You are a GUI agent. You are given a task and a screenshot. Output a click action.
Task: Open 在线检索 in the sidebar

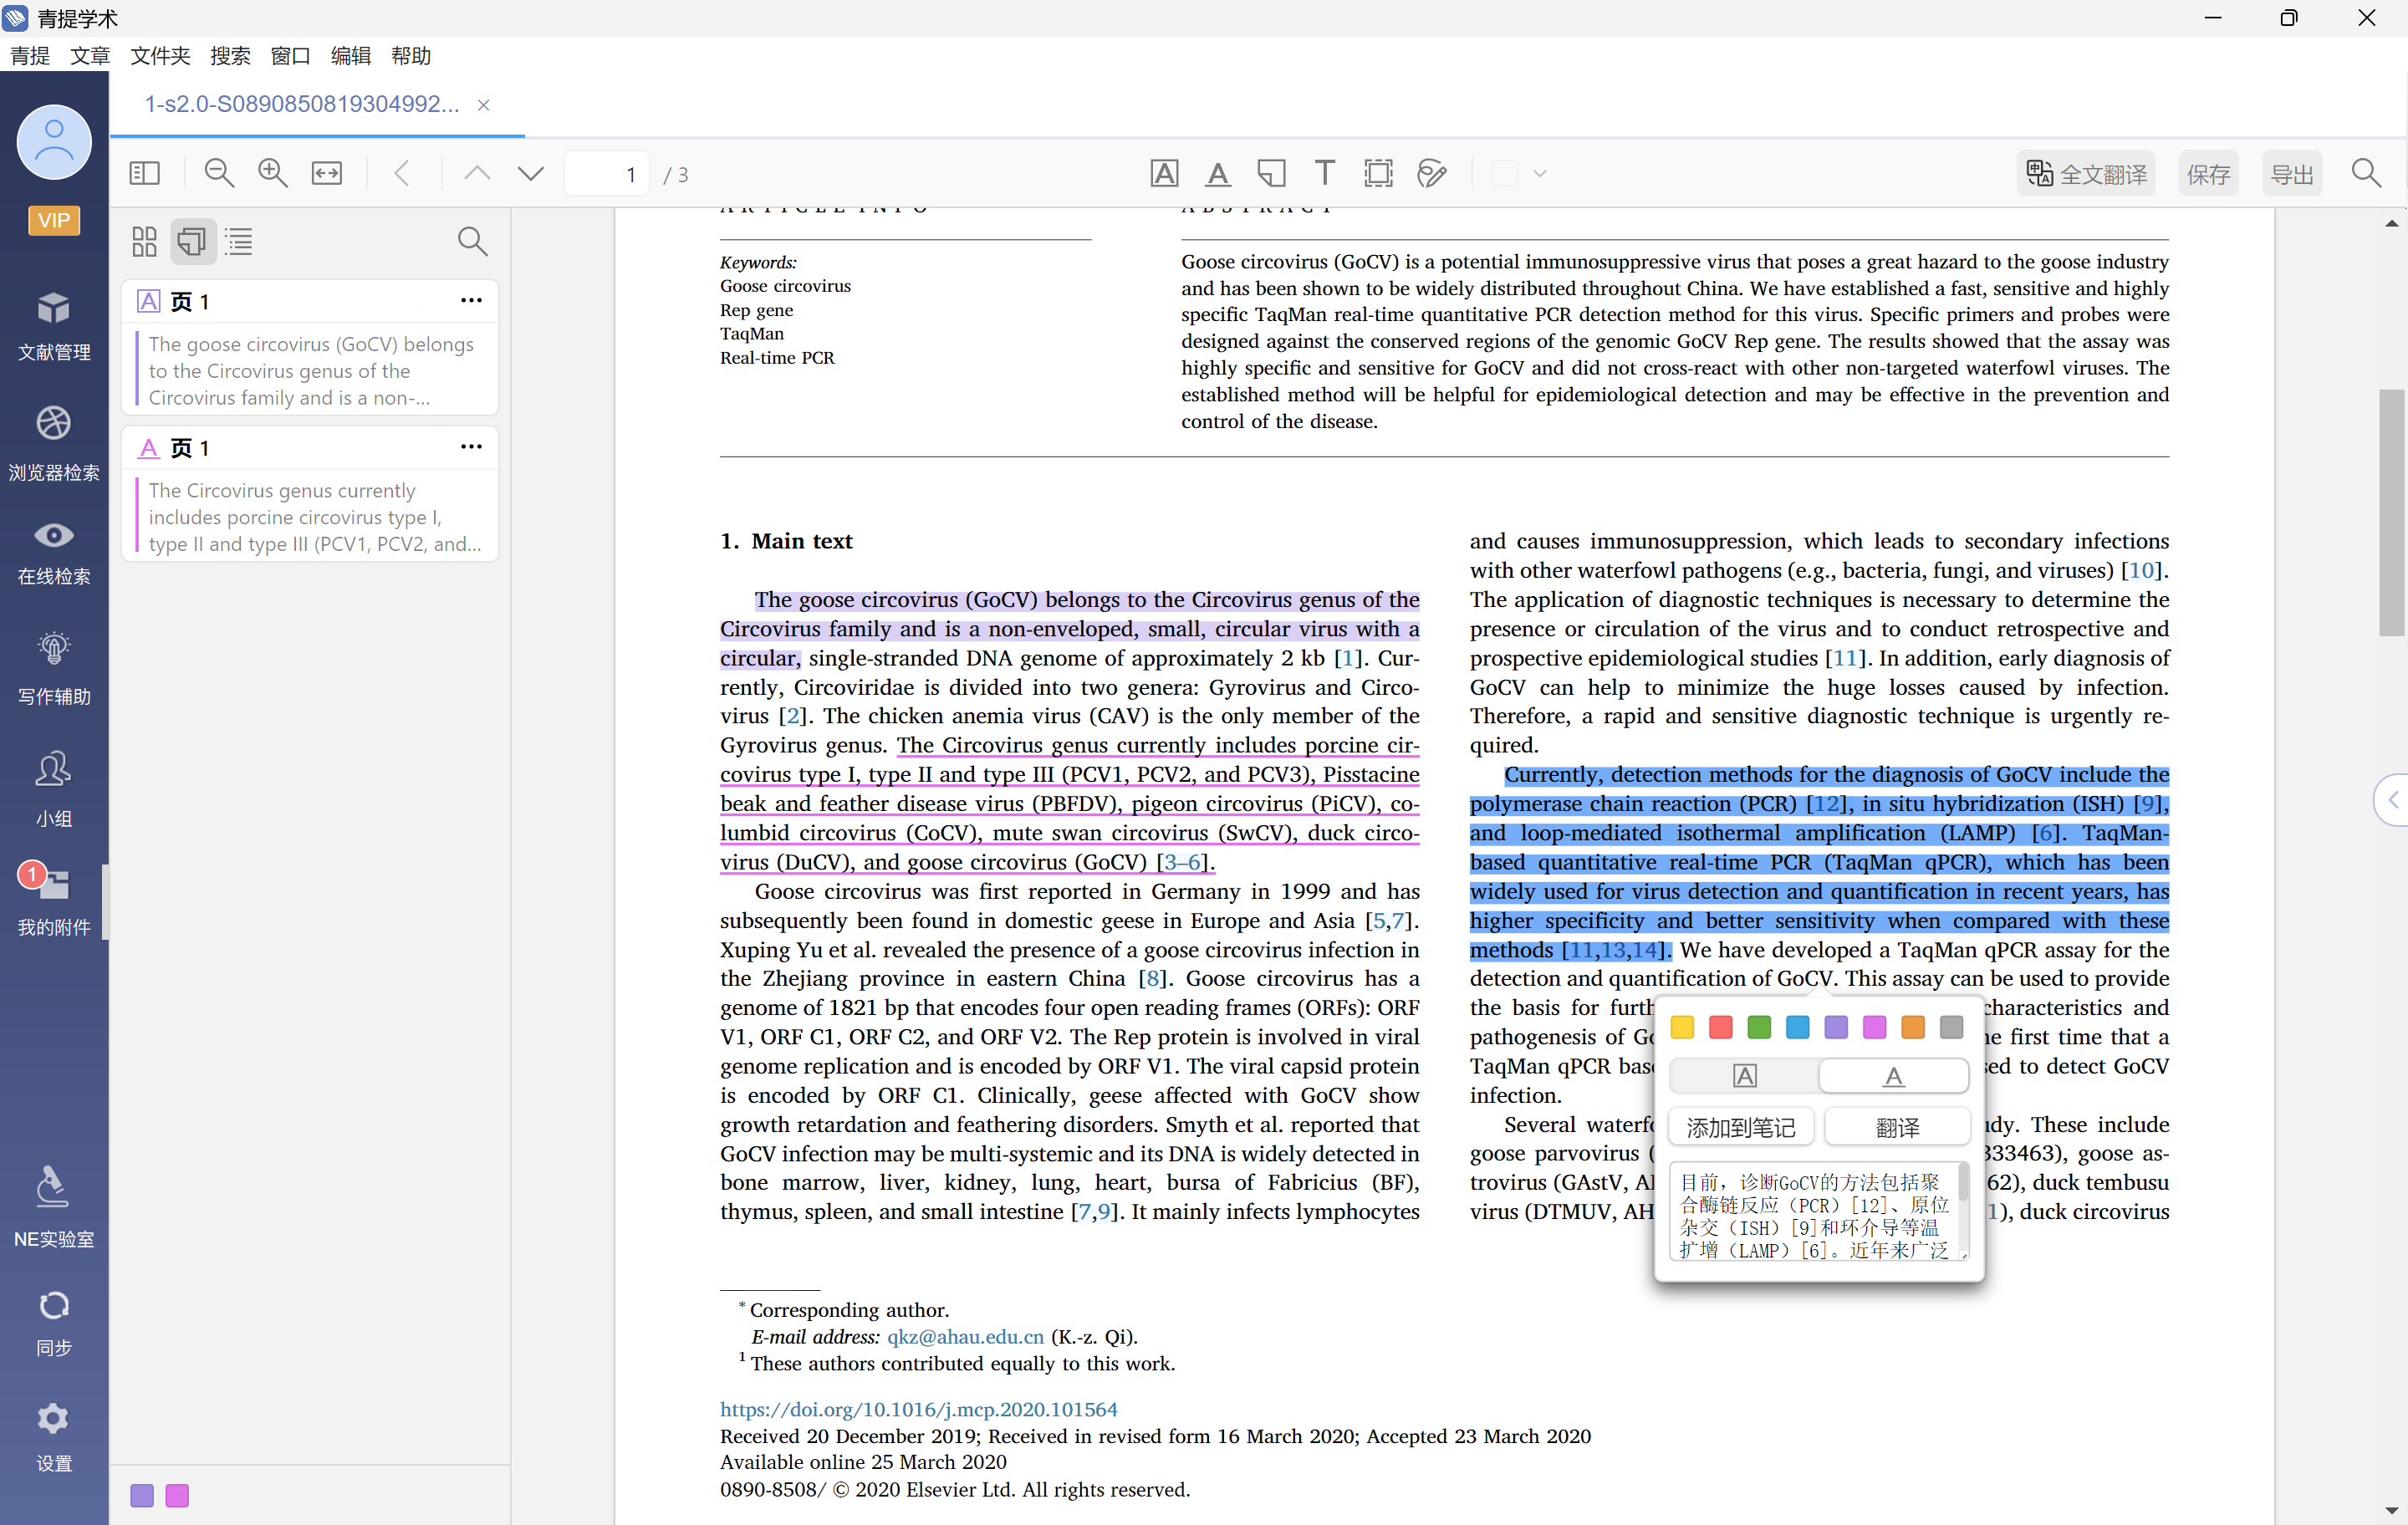(x=54, y=553)
